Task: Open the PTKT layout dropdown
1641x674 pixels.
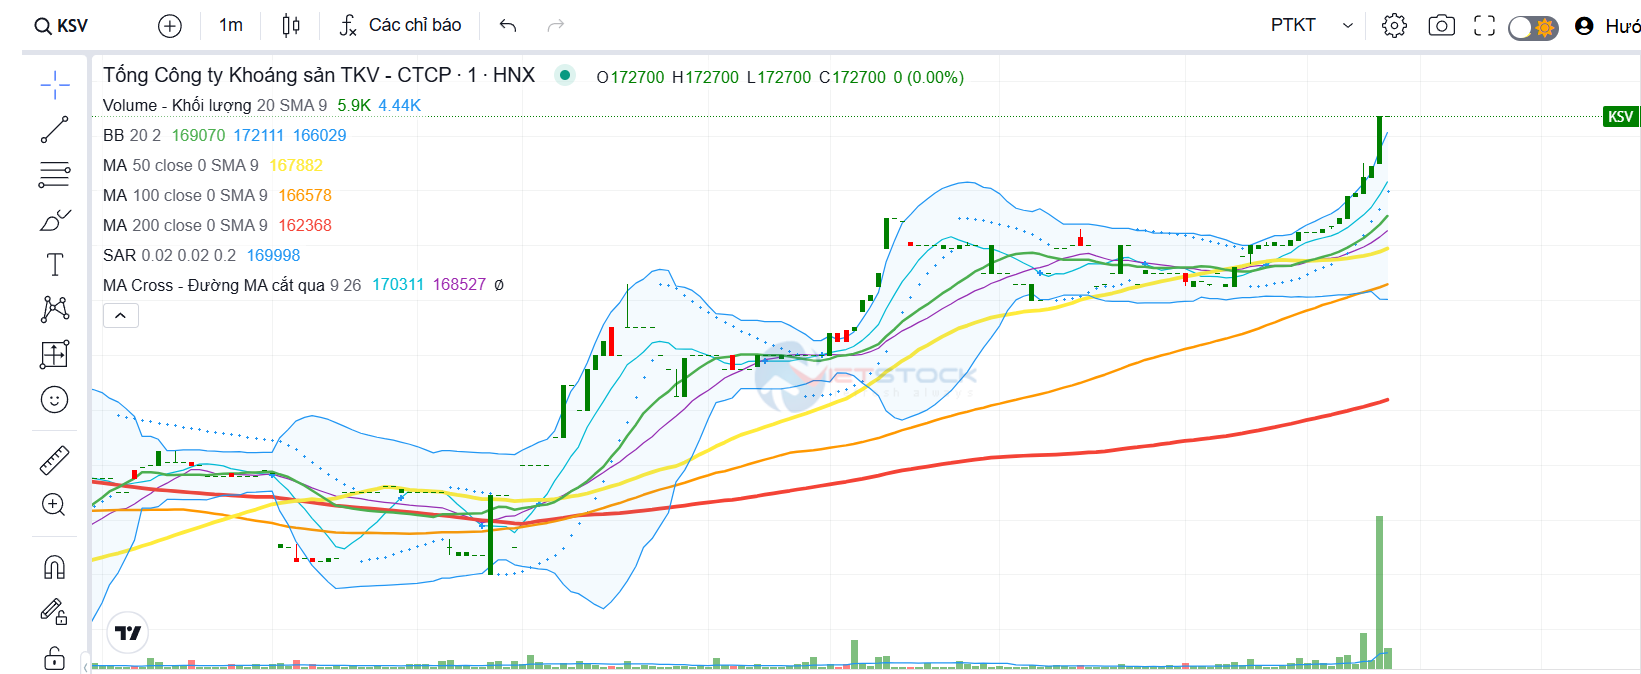Action: tap(1312, 25)
